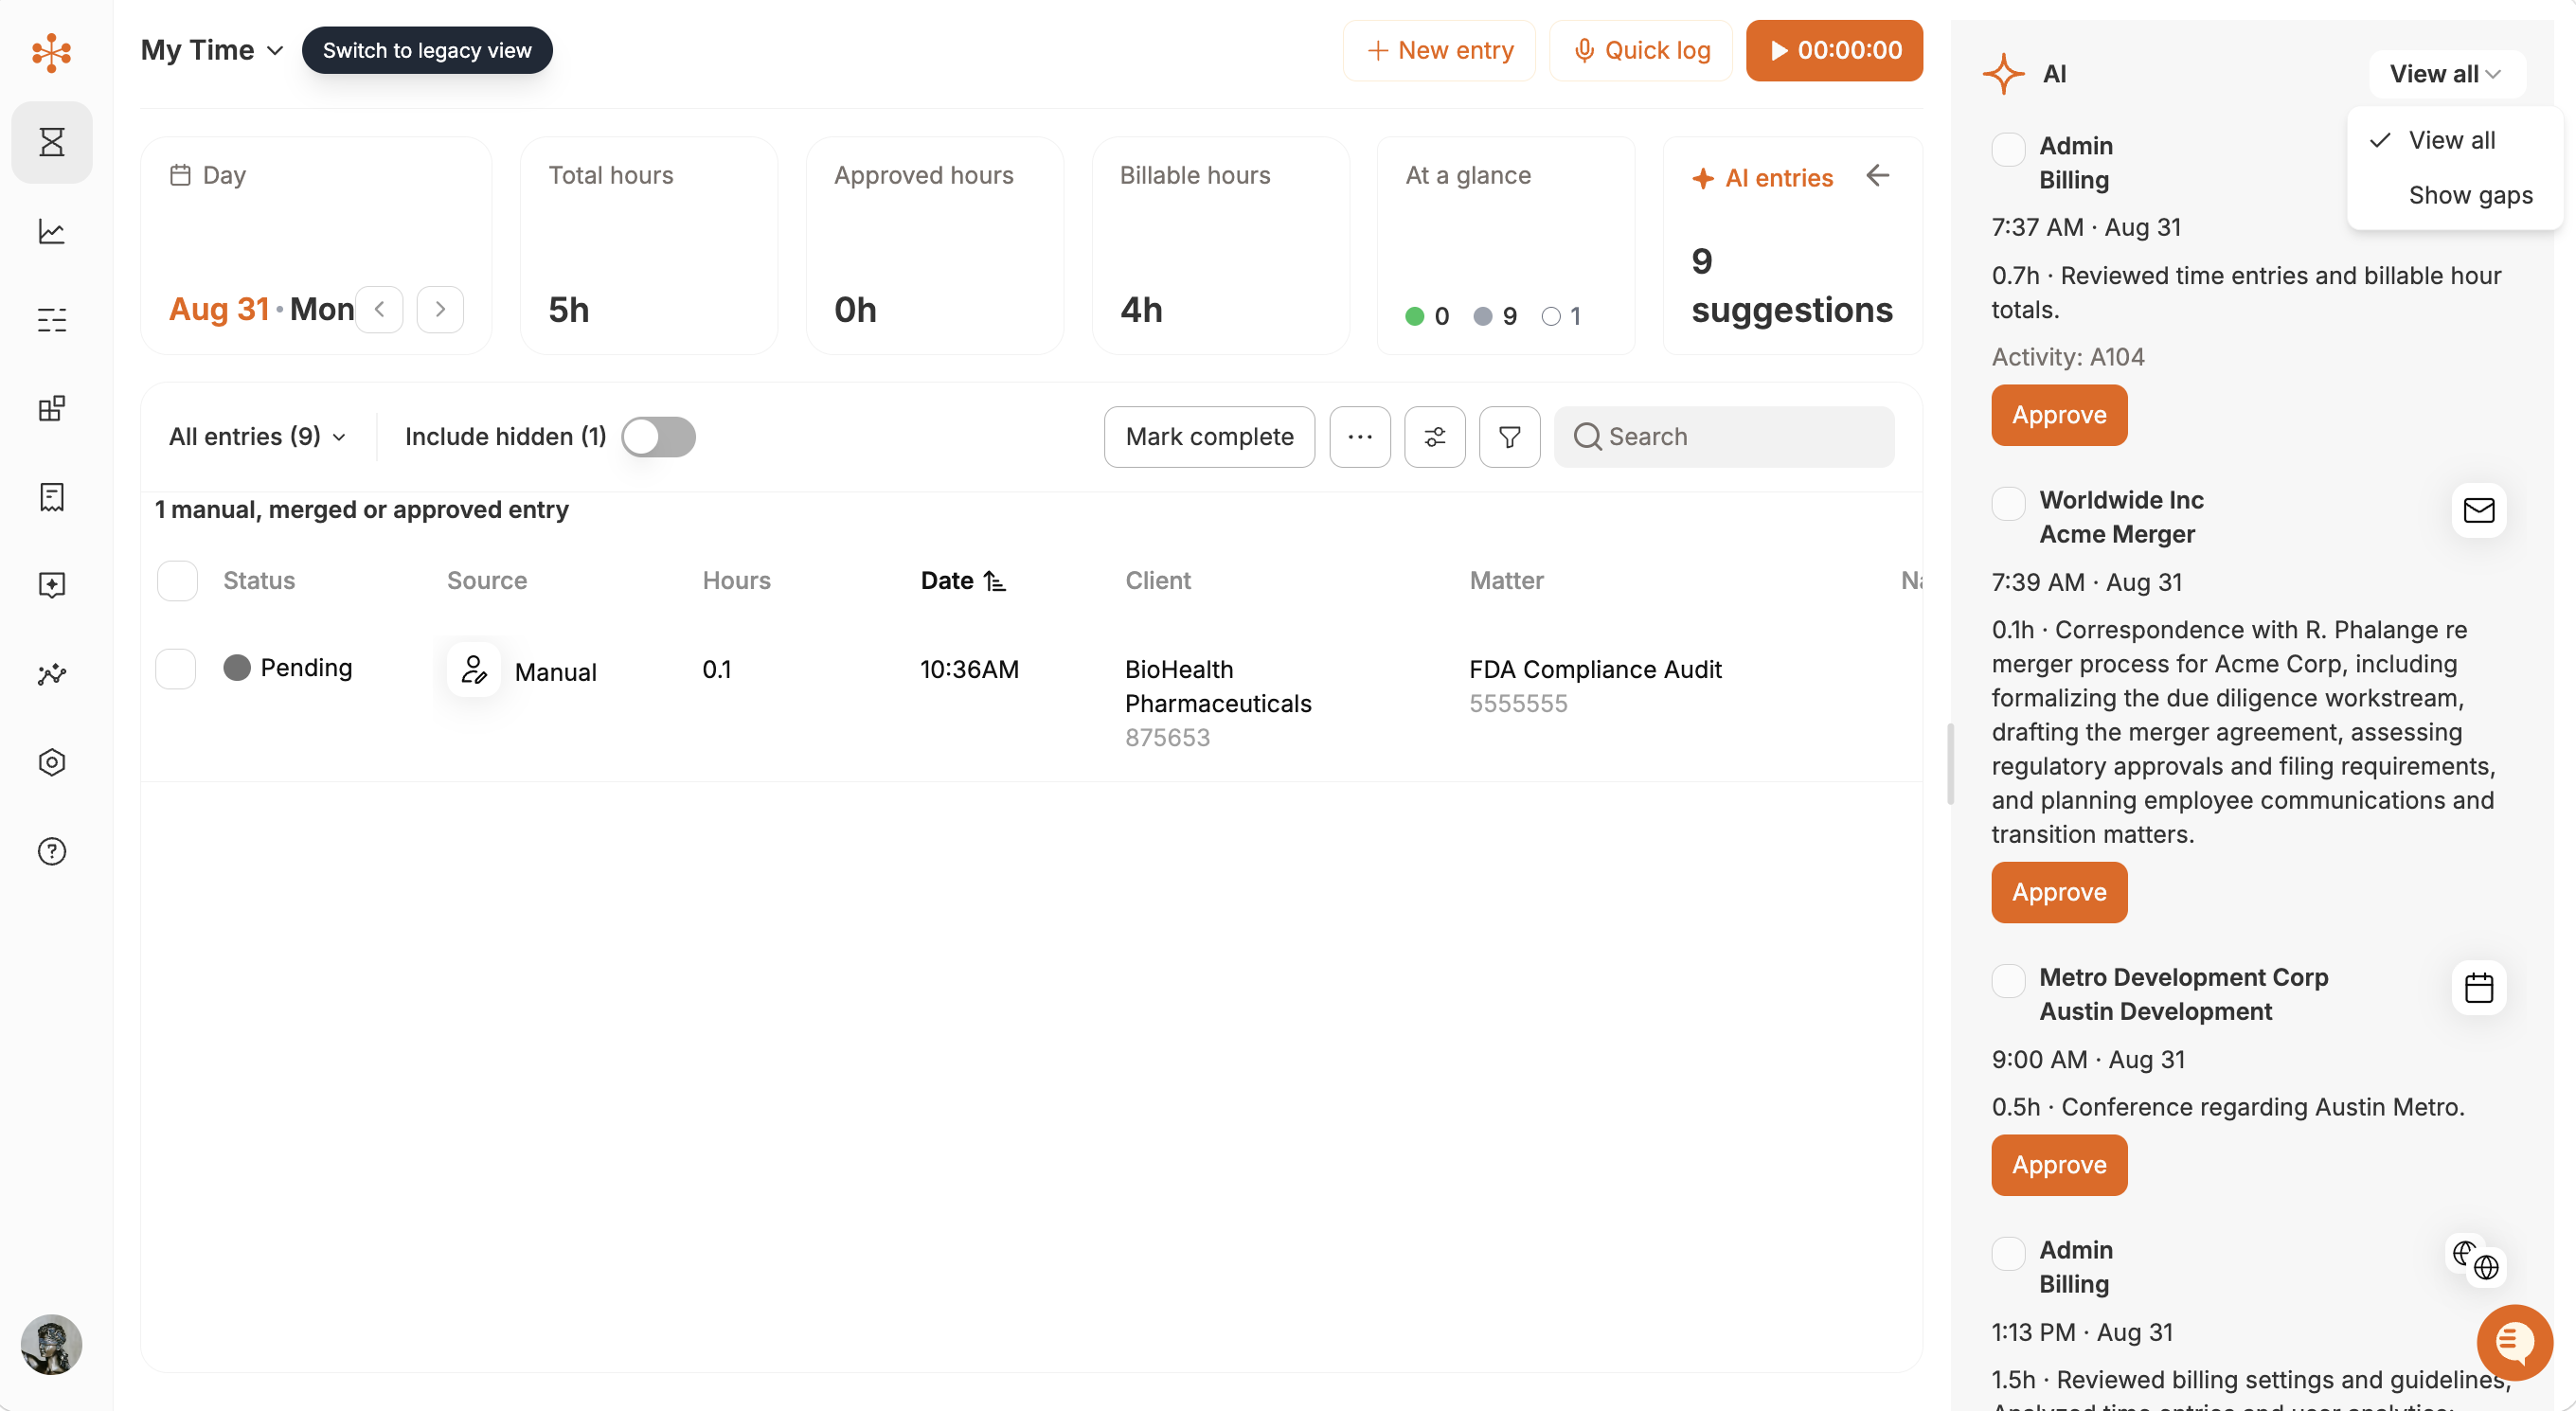Expand the All entries (9) dropdown
Viewport: 2576px width, 1411px height.
[257, 437]
